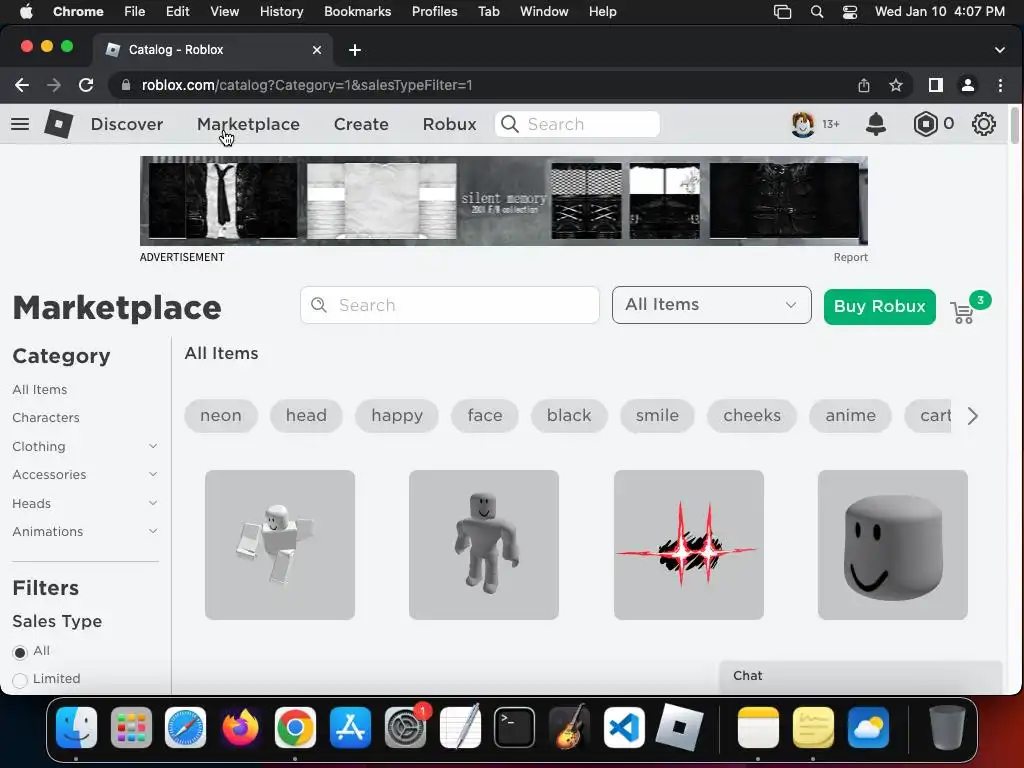Open Terminal from the dock
The image size is (1024, 768).
click(514, 728)
